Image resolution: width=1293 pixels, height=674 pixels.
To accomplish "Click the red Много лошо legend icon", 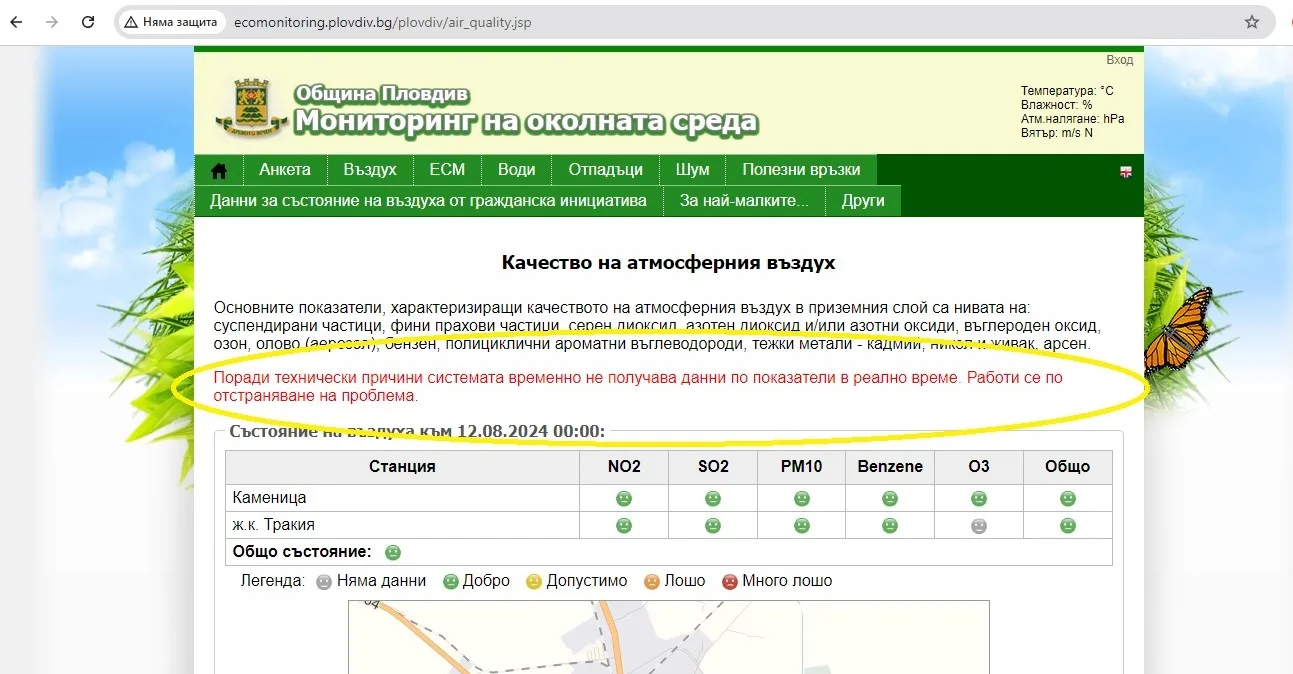I will (x=730, y=581).
